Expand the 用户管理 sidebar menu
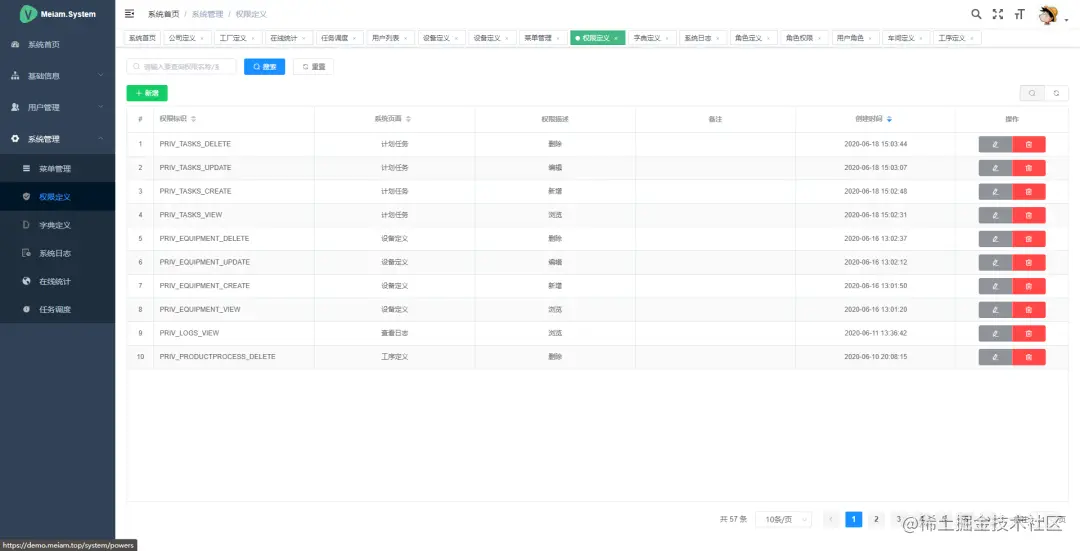 tap(58, 107)
